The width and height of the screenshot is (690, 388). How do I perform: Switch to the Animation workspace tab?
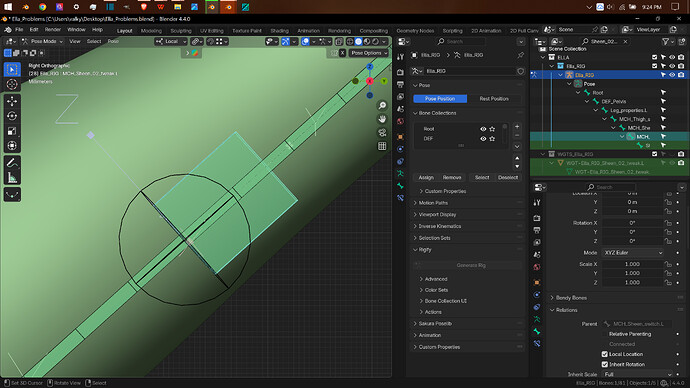click(x=308, y=31)
